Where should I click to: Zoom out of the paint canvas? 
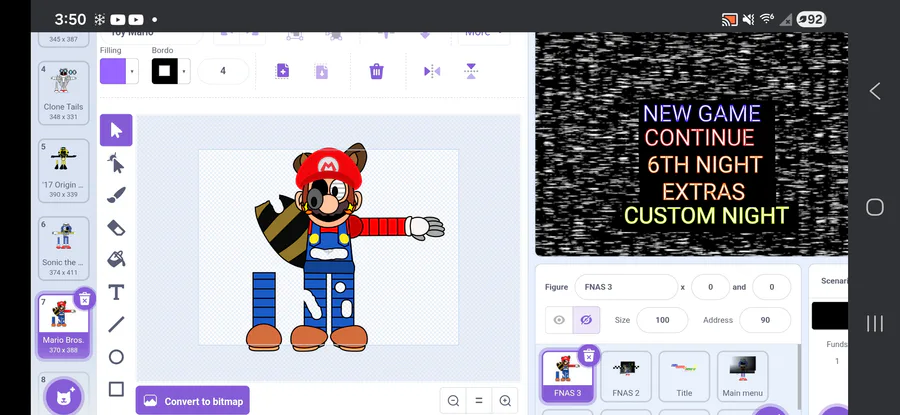point(453,401)
